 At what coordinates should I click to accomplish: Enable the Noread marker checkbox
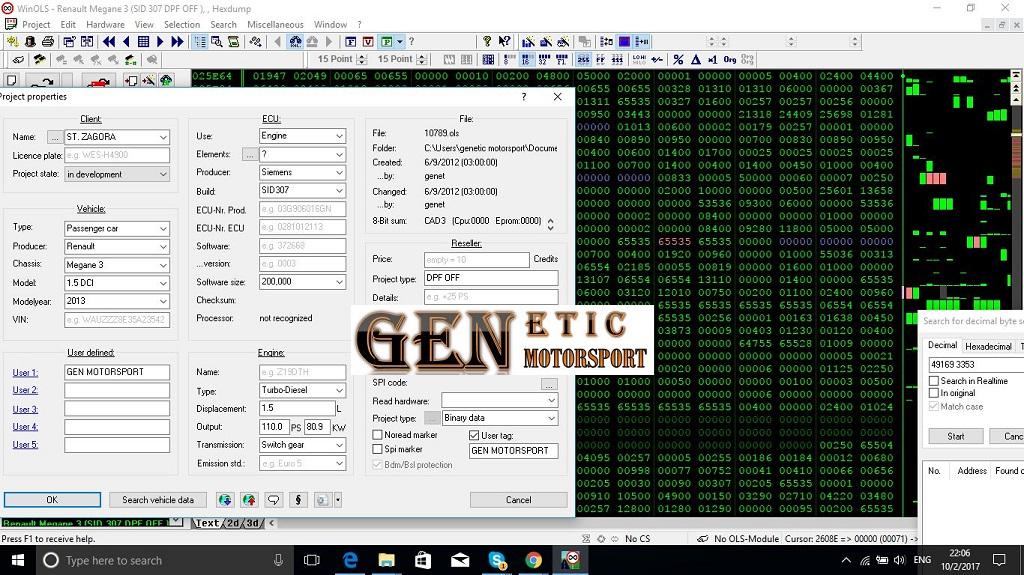click(x=378, y=435)
